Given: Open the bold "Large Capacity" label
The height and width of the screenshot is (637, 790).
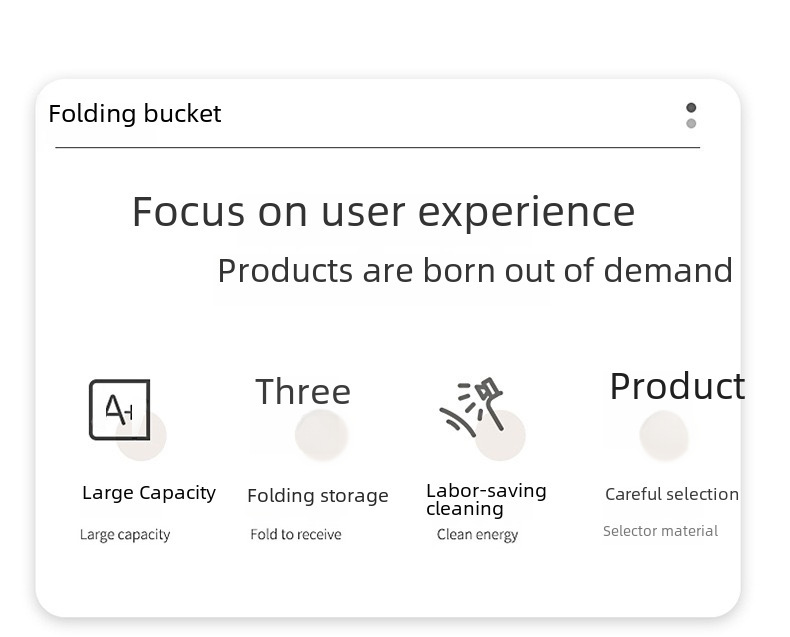Looking at the screenshot, I should click(x=149, y=493).
